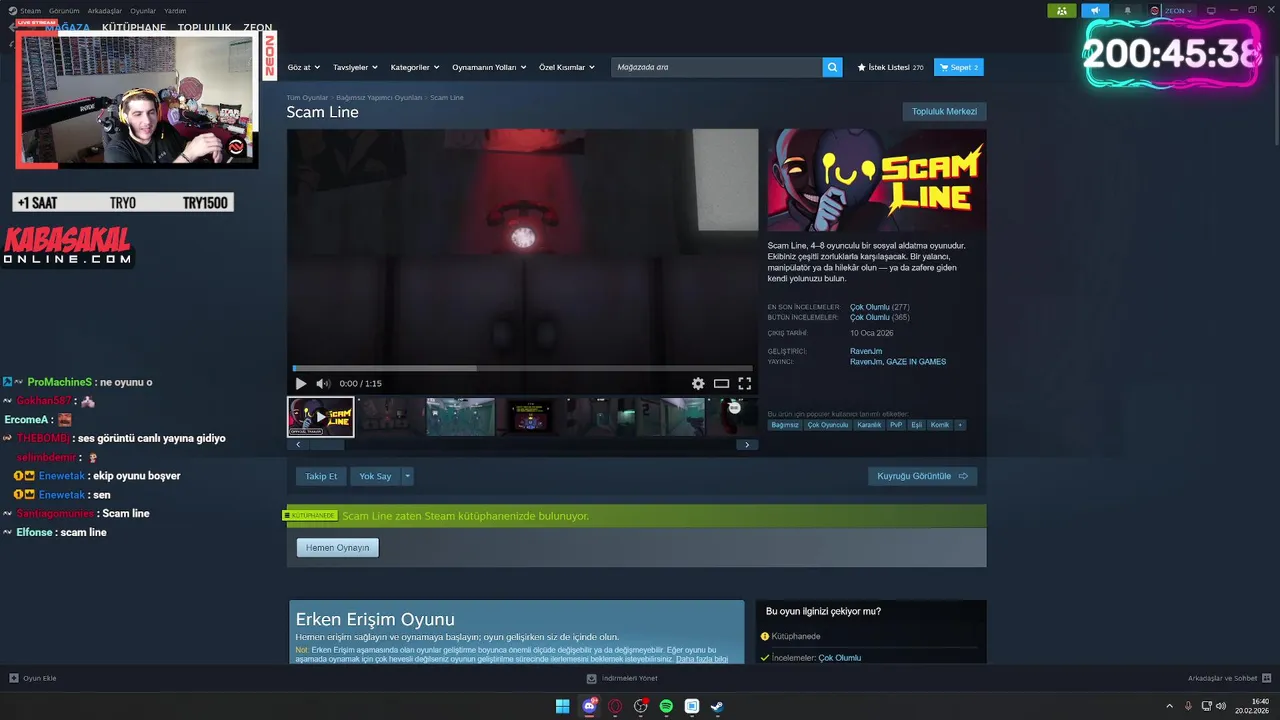This screenshot has width=1280, height=720.
Task: Open the Görünüm menu
Action: tap(63, 10)
